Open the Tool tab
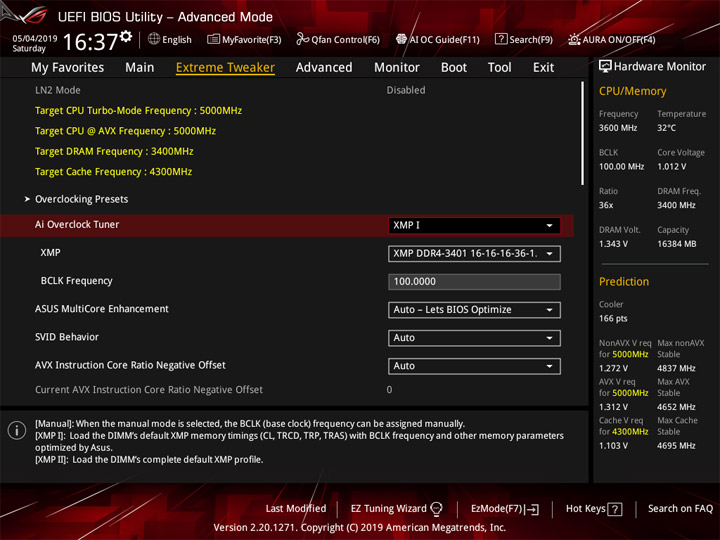Viewport: 720px width, 540px height. coord(500,68)
